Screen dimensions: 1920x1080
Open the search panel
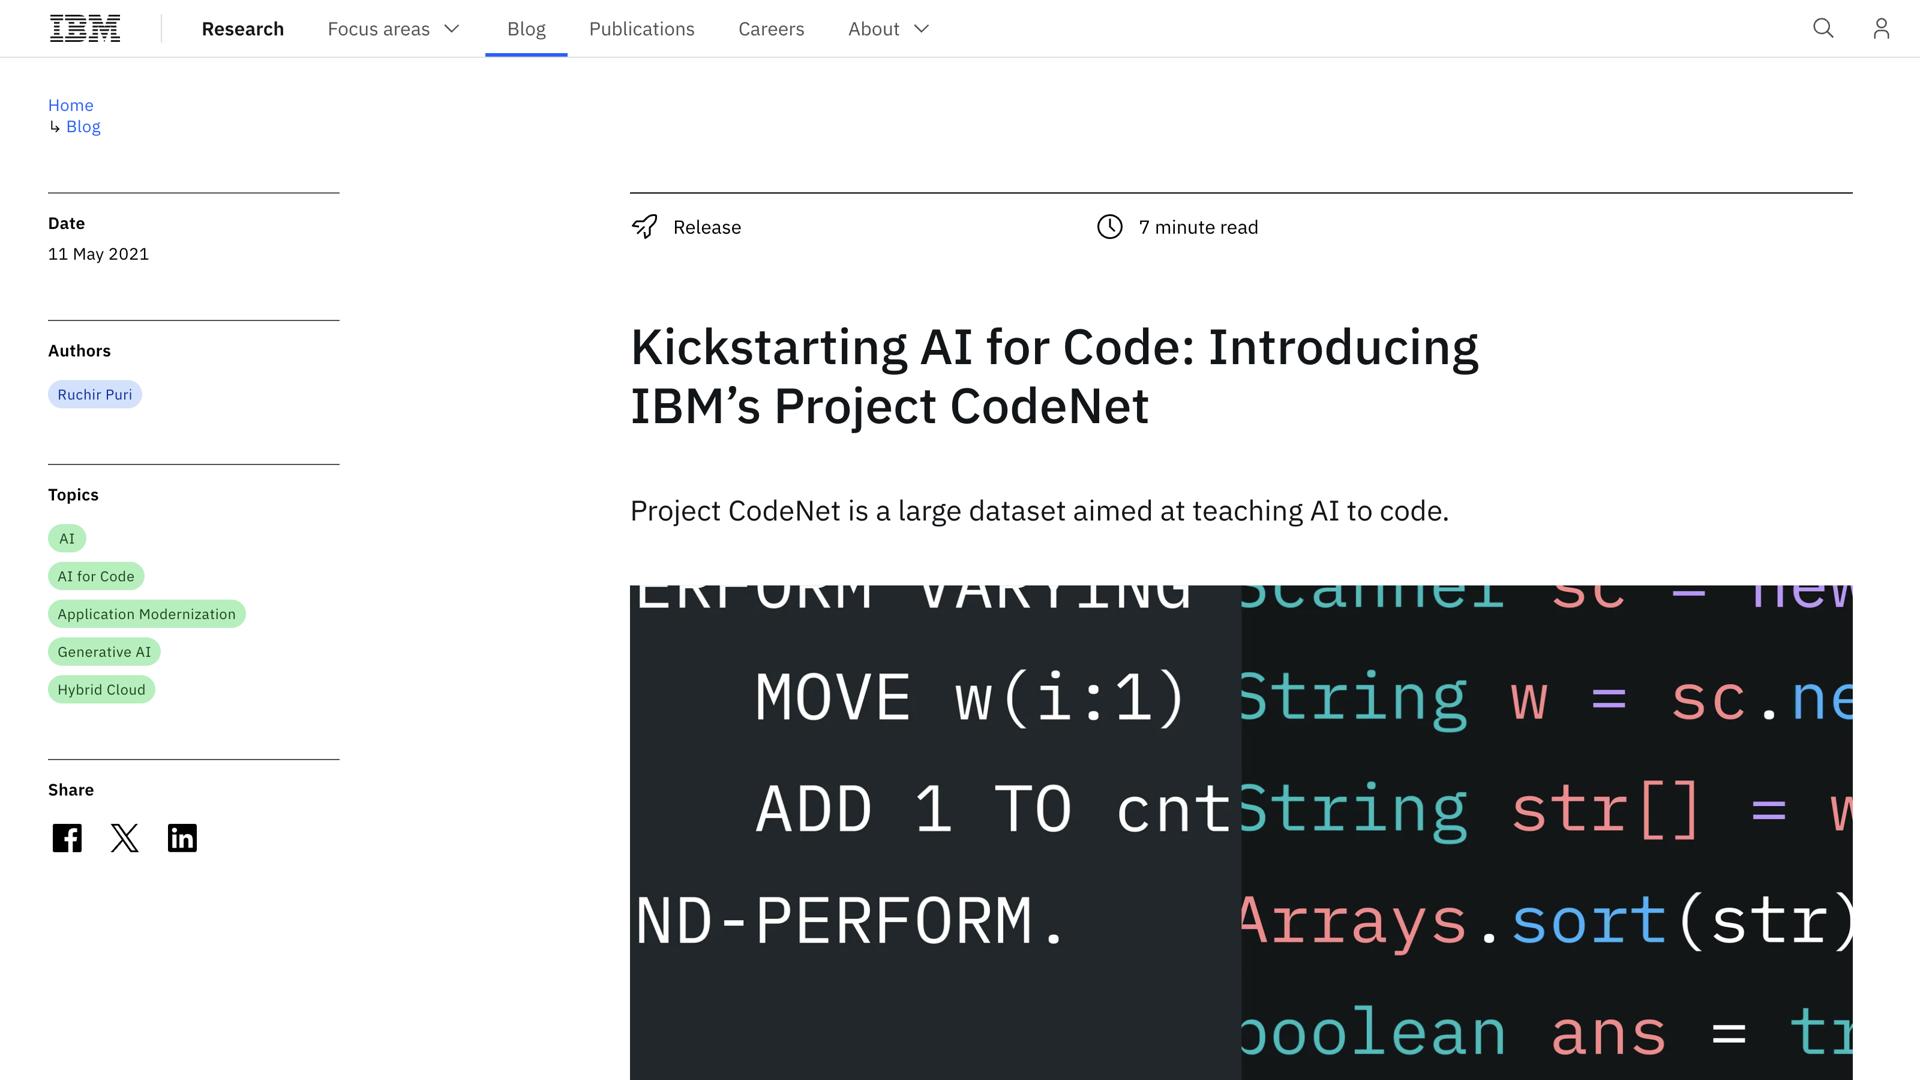[x=1823, y=28]
